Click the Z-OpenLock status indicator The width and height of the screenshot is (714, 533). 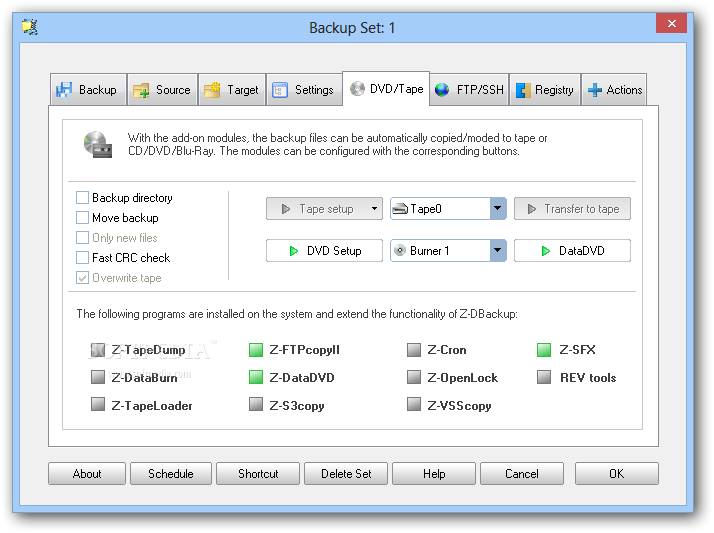pos(414,377)
